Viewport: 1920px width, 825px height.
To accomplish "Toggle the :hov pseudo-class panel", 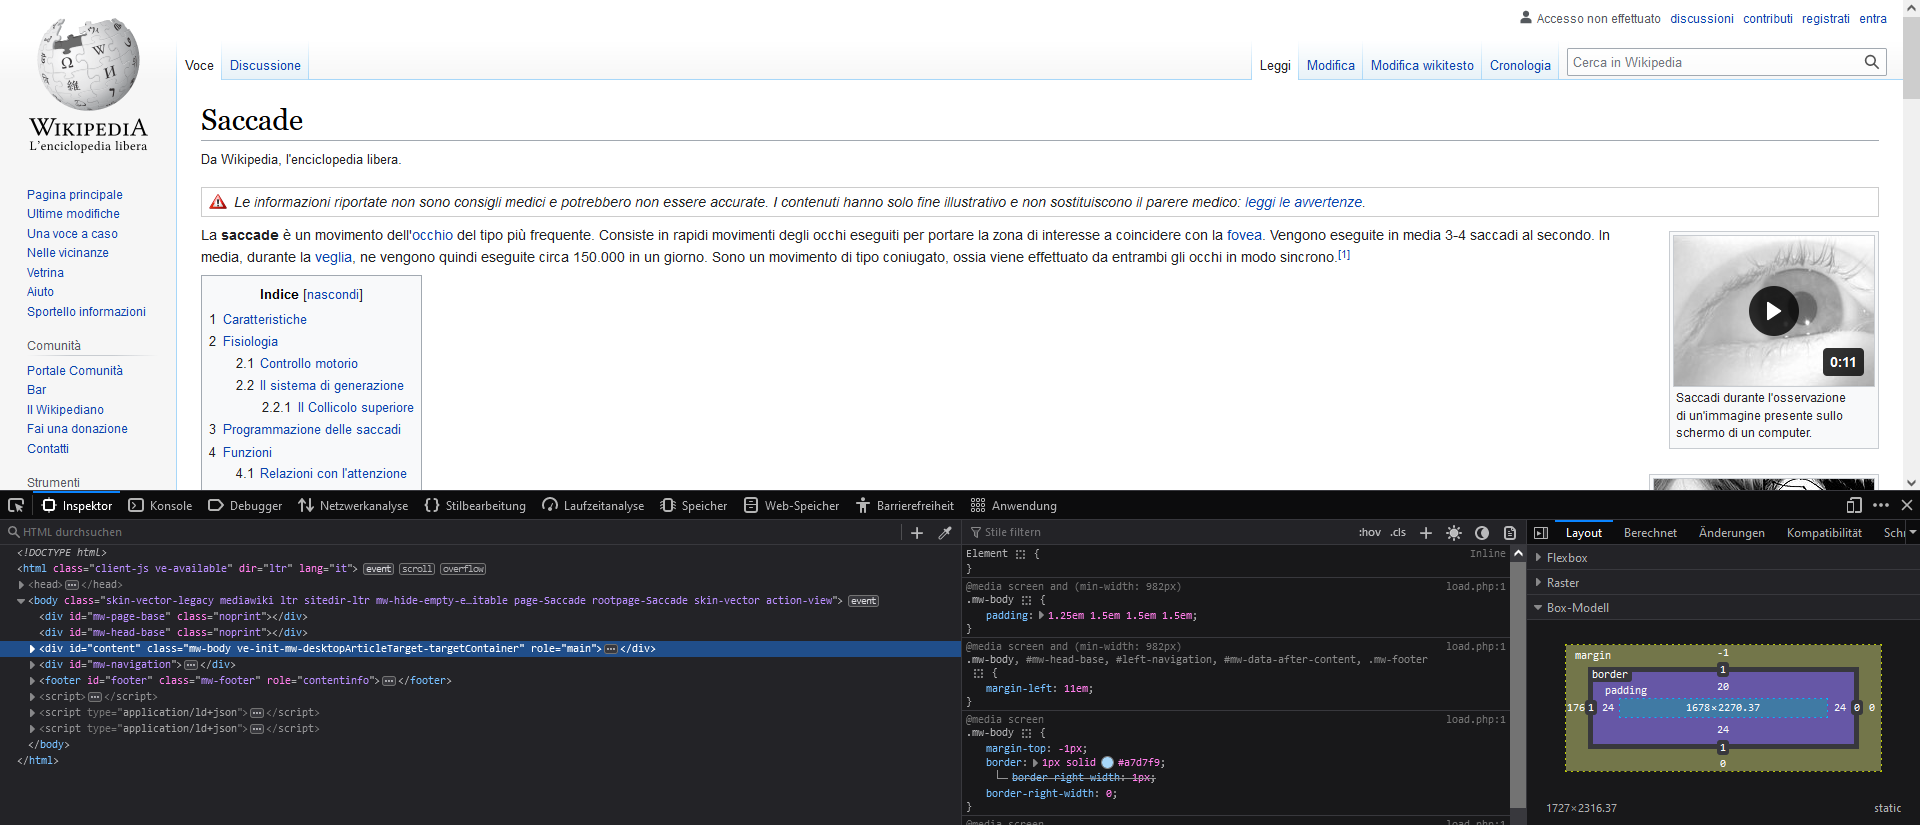I will (1370, 532).
